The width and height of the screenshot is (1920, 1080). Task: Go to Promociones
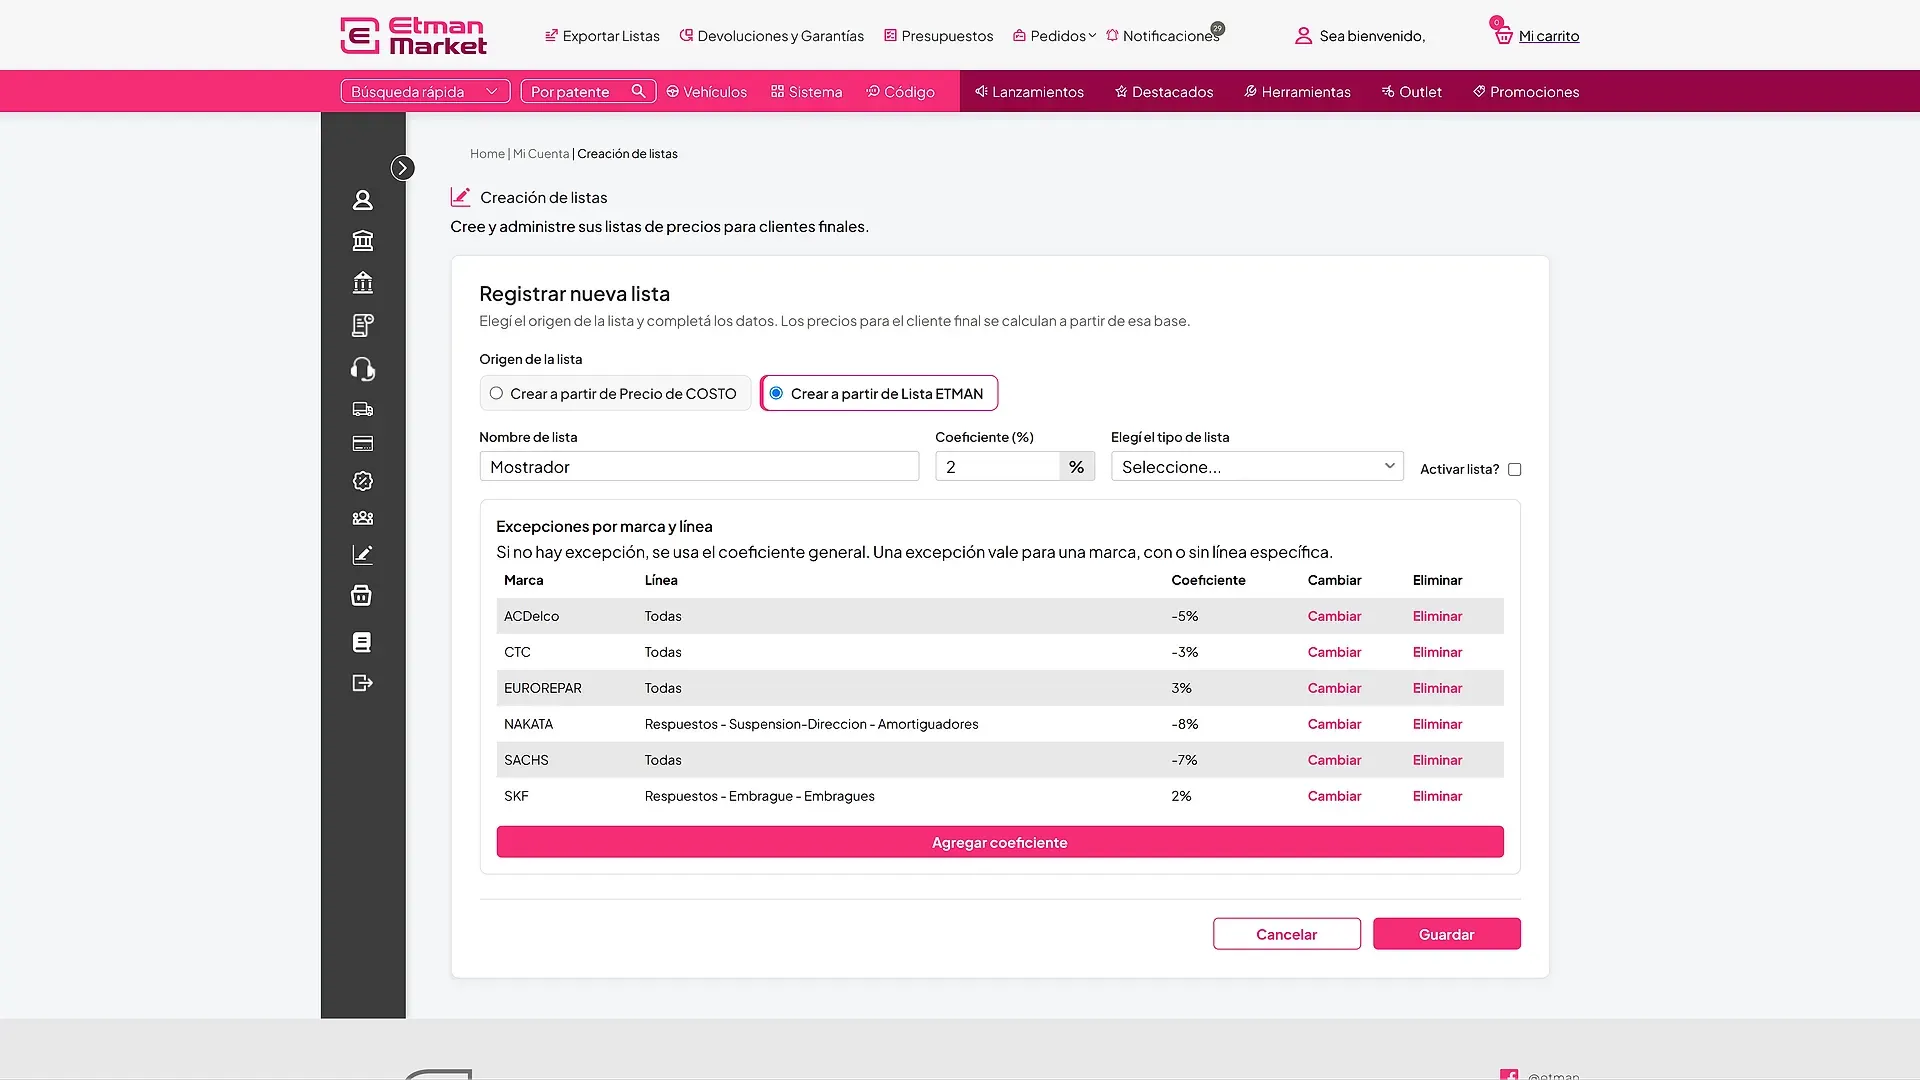tap(1526, 91)
